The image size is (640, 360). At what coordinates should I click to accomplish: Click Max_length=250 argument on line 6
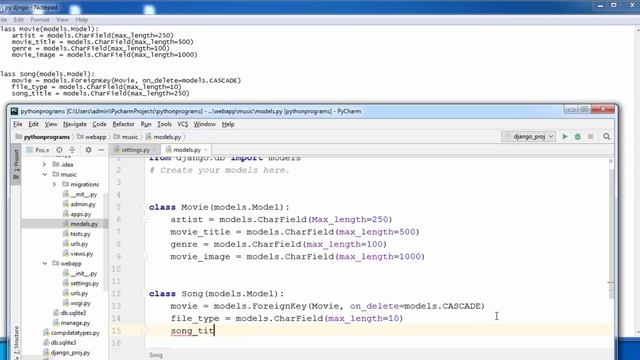click(x=350, y=220)
